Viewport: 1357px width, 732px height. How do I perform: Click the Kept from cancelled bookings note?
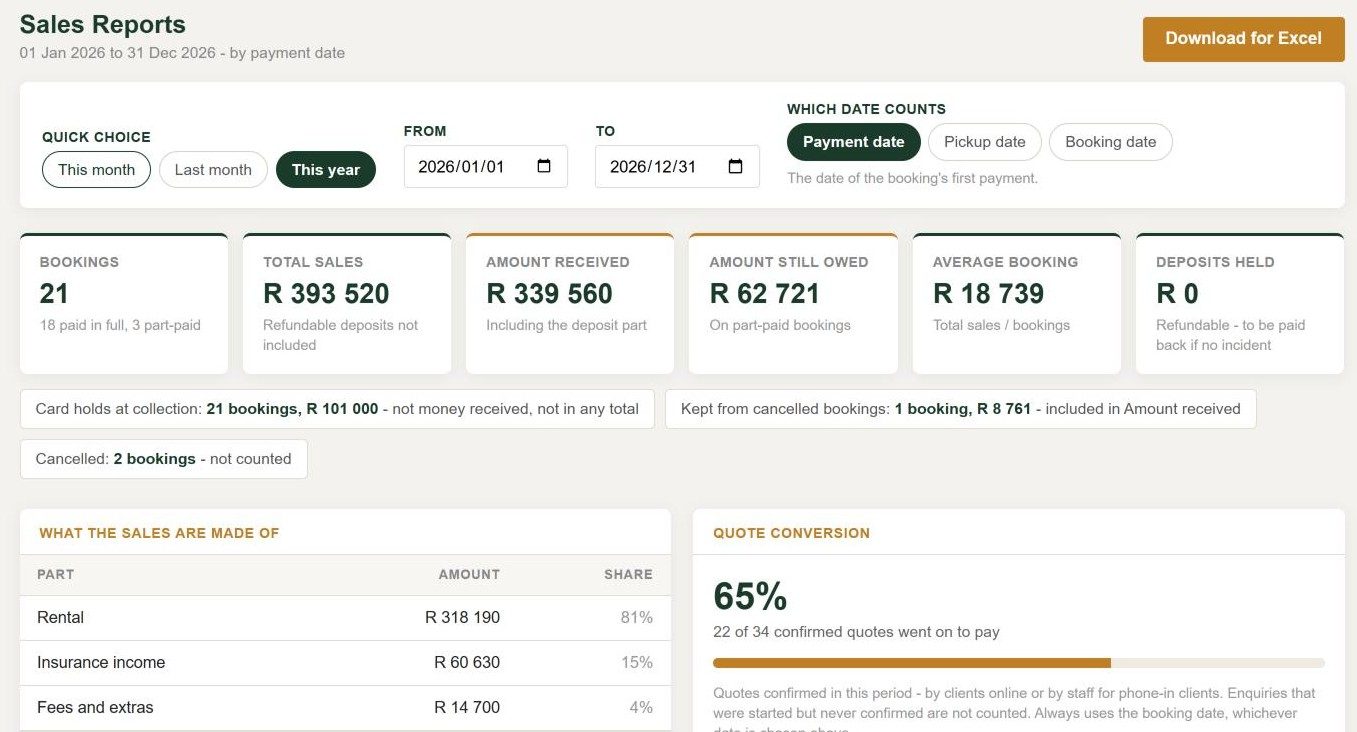(961, 409)
